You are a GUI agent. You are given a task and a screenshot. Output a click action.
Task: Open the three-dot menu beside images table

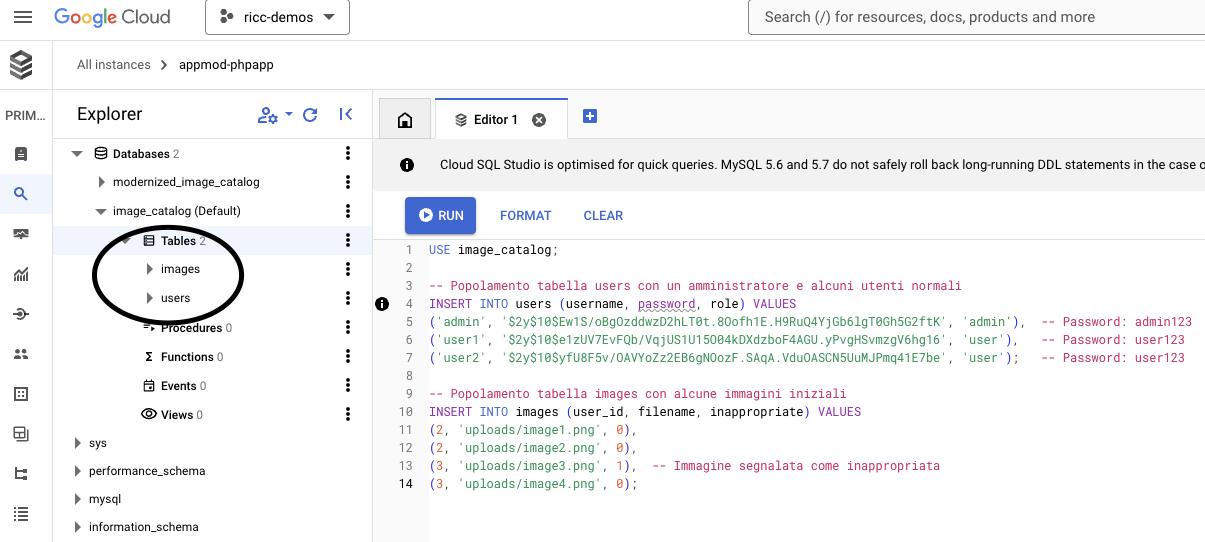click(348, 269)
